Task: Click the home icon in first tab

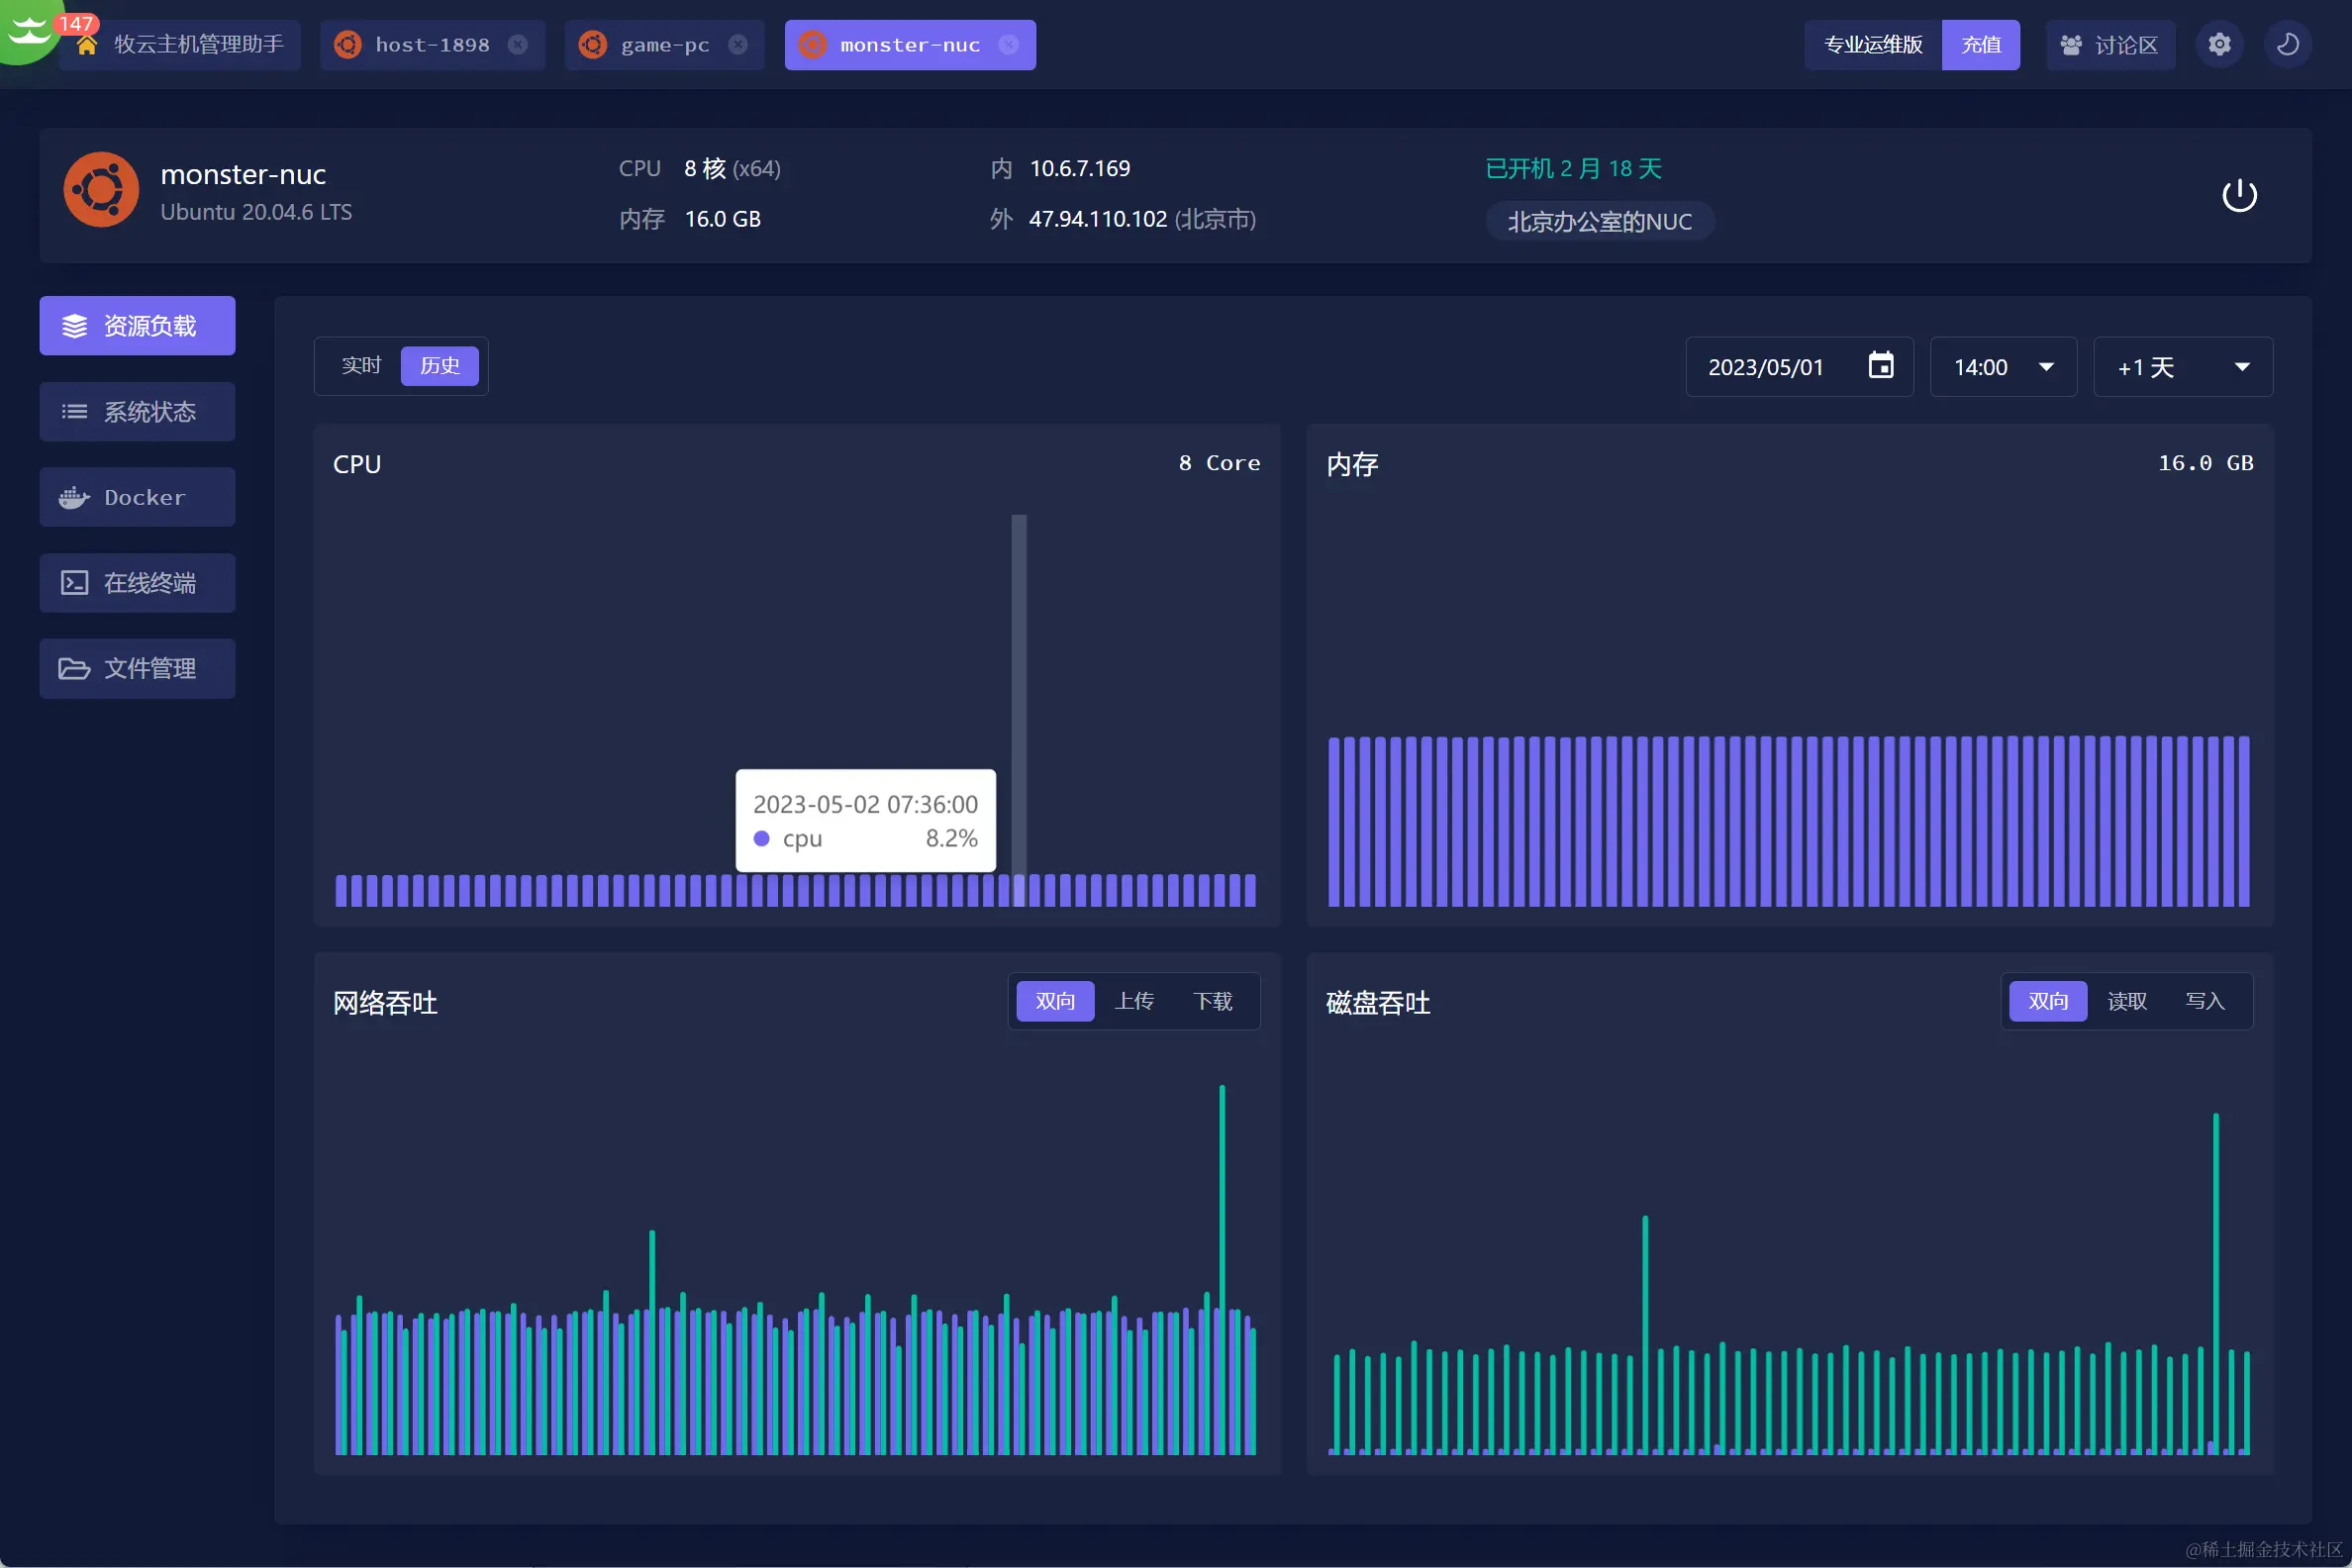Action: [x=87, y=46]
